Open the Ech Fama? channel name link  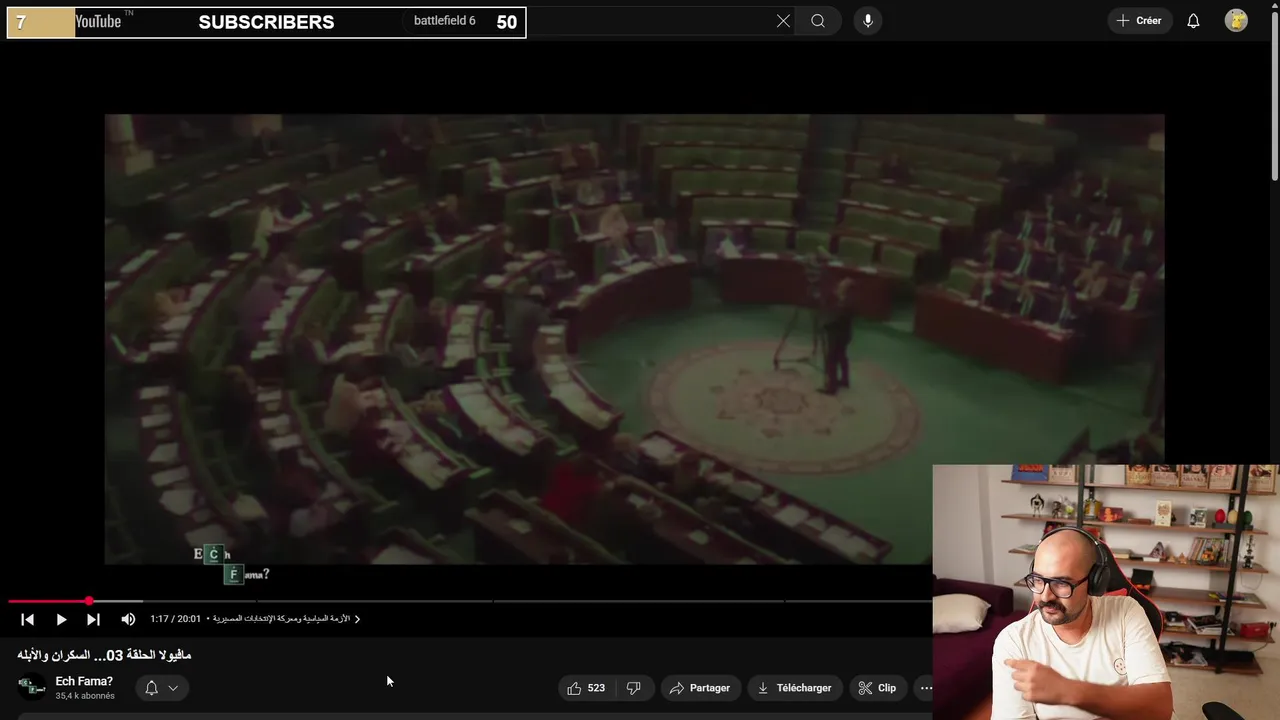click(x=84, y=681)
